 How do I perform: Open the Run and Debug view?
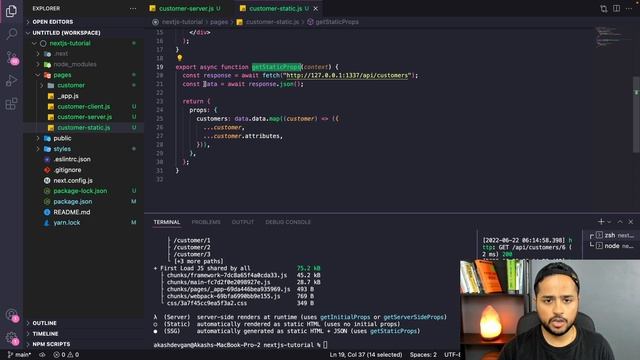[11, 80]
